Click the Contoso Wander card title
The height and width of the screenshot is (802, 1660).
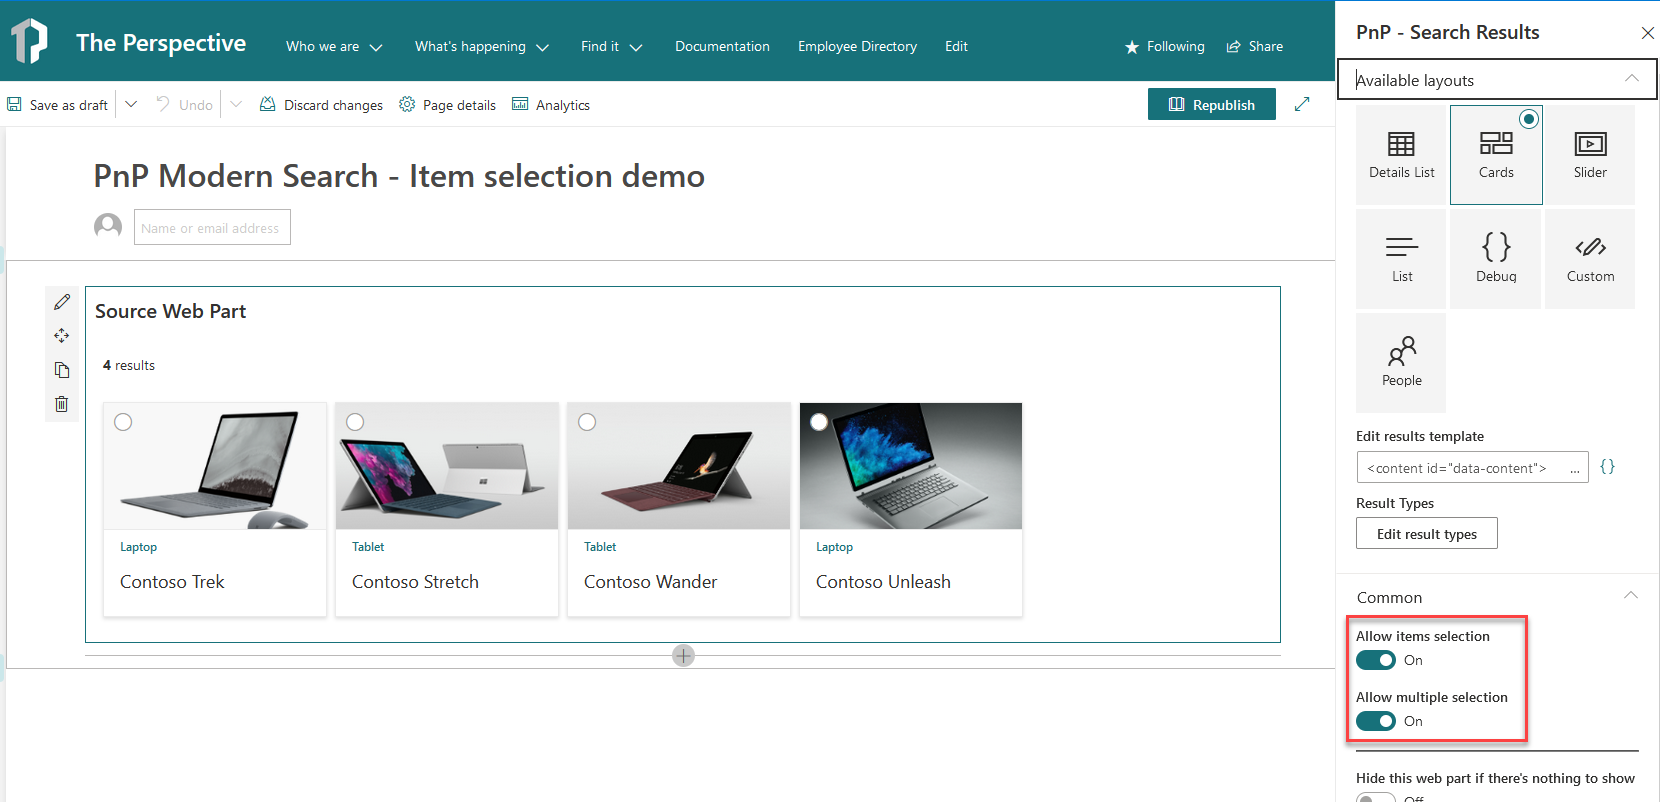650,582
